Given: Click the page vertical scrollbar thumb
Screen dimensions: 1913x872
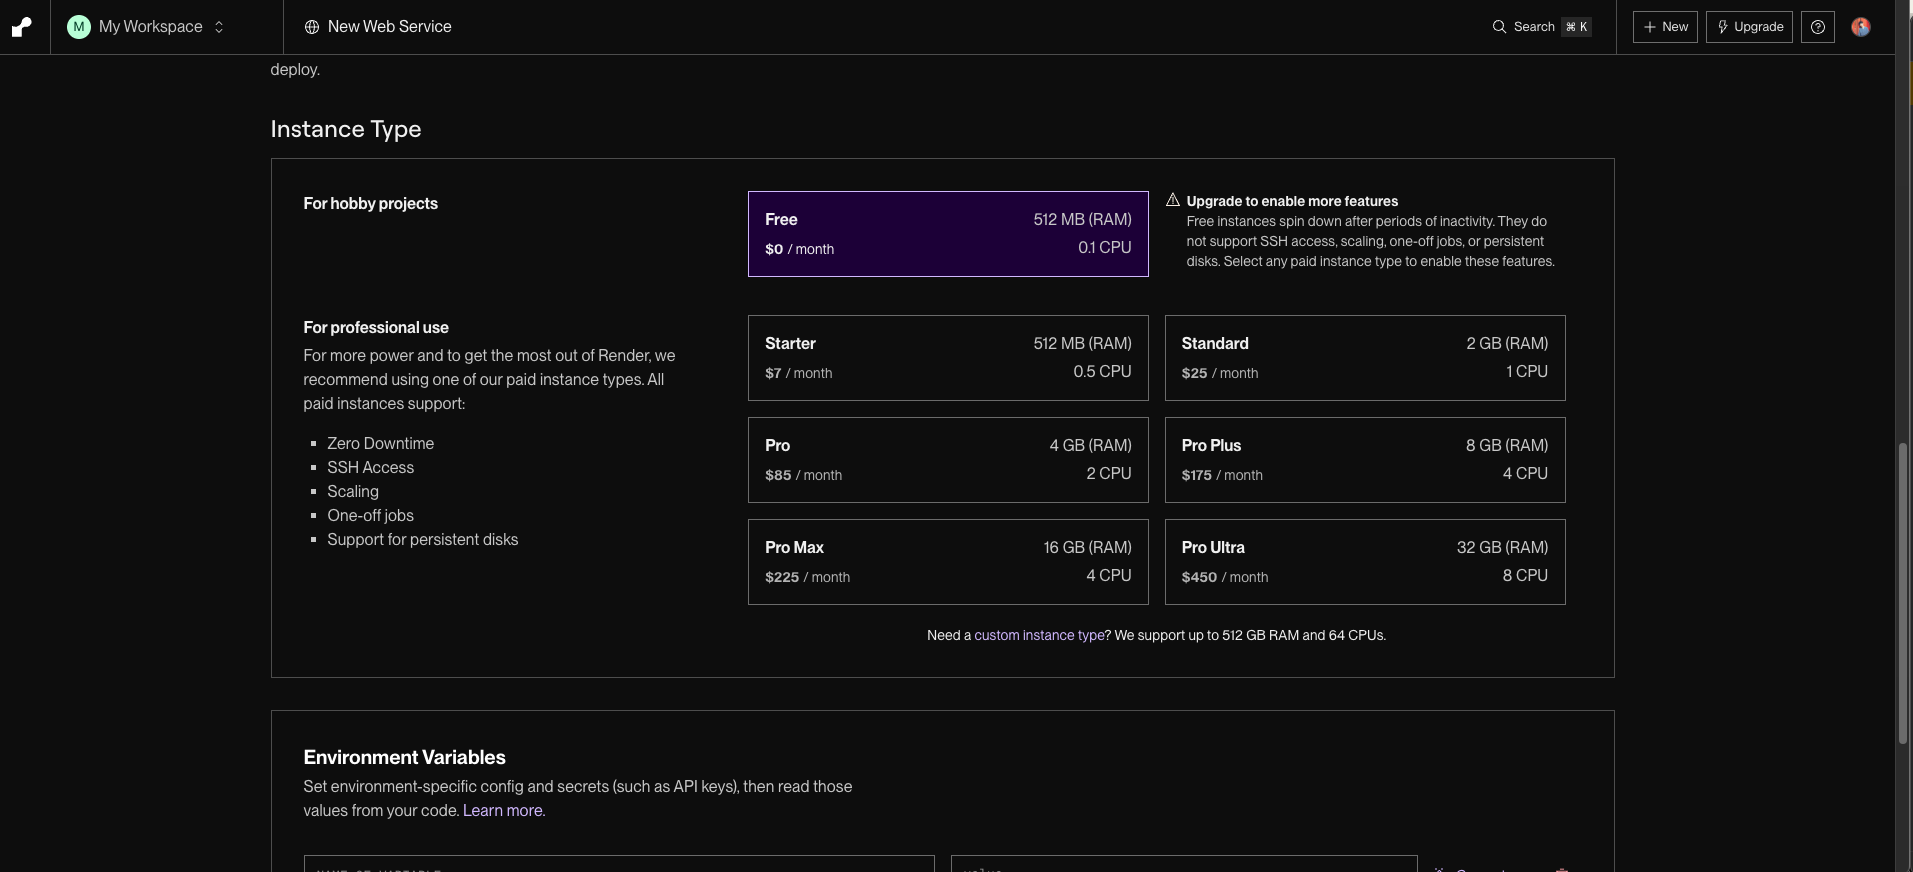Looking at the screenshot, I should click(1903, 593).
